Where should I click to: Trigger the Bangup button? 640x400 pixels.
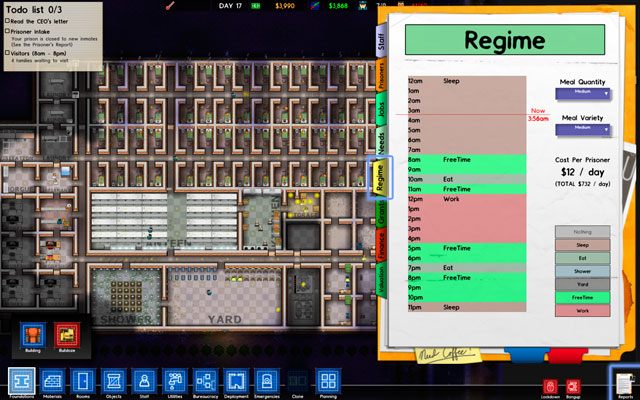pos(573,386)
